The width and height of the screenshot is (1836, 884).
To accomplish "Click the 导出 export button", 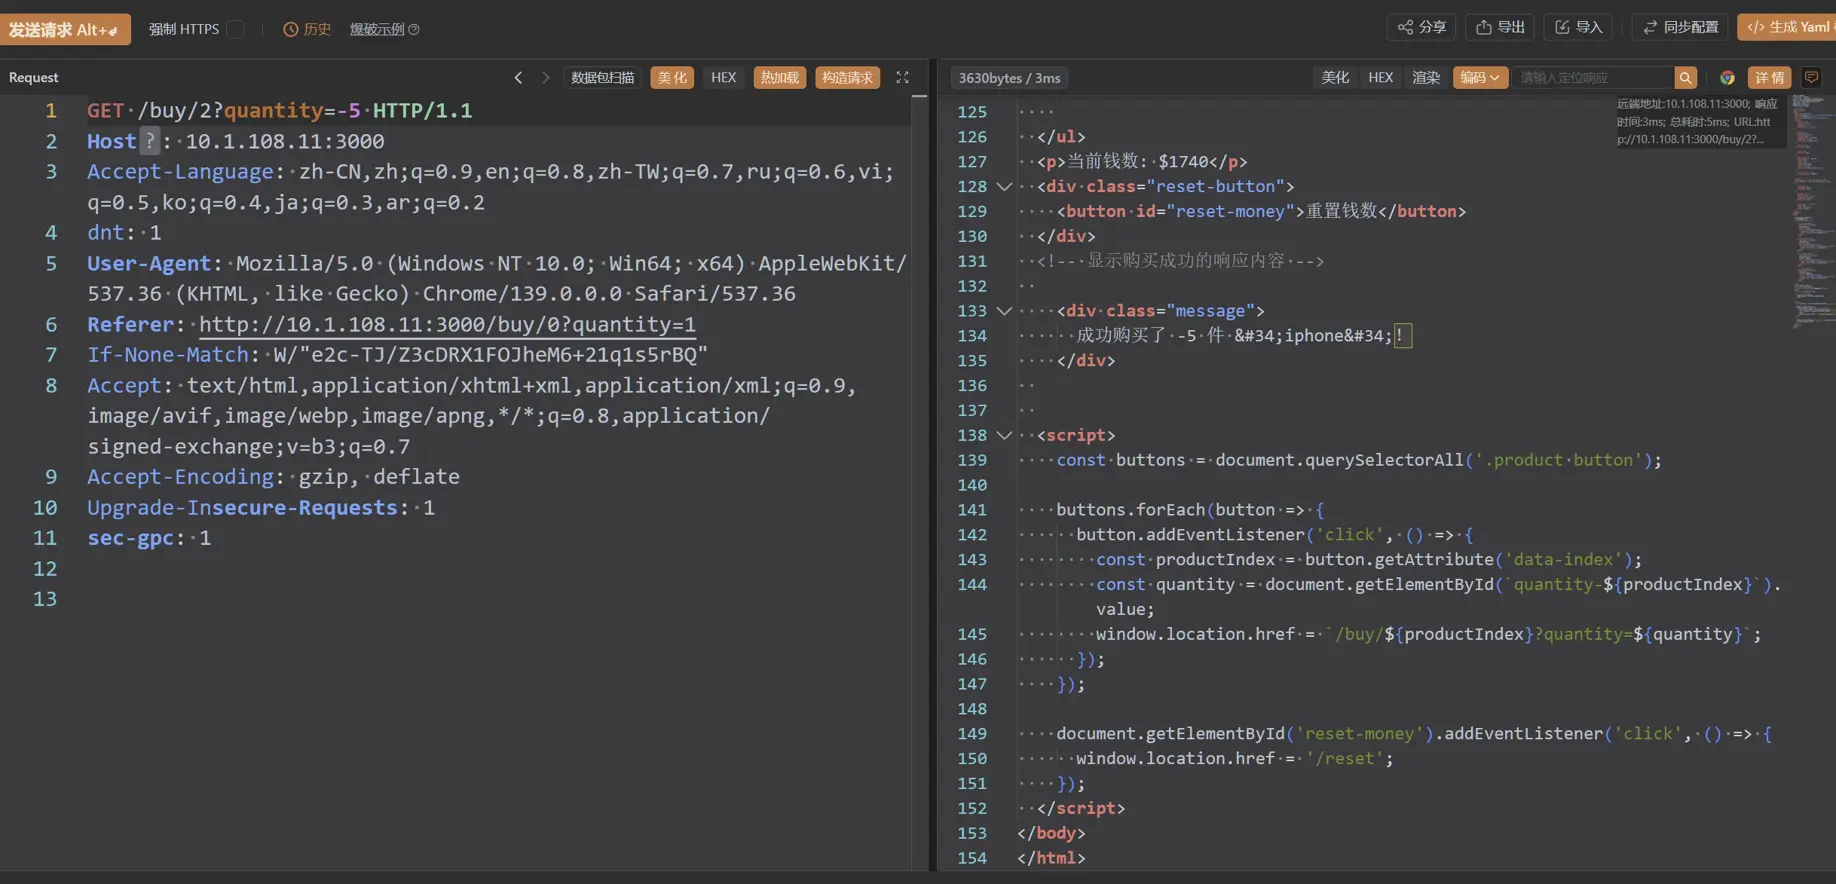I will [1500, 27].
